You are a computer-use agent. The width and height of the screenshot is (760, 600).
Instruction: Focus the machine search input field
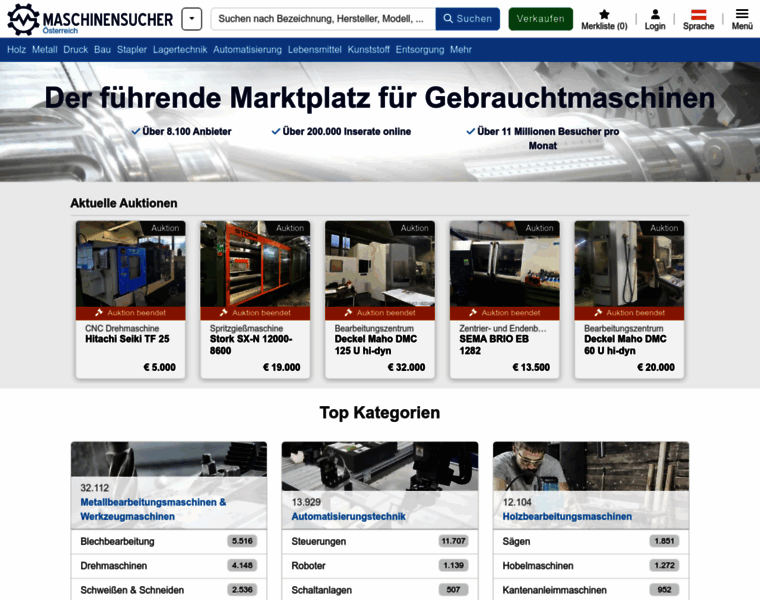pos(323,19)
